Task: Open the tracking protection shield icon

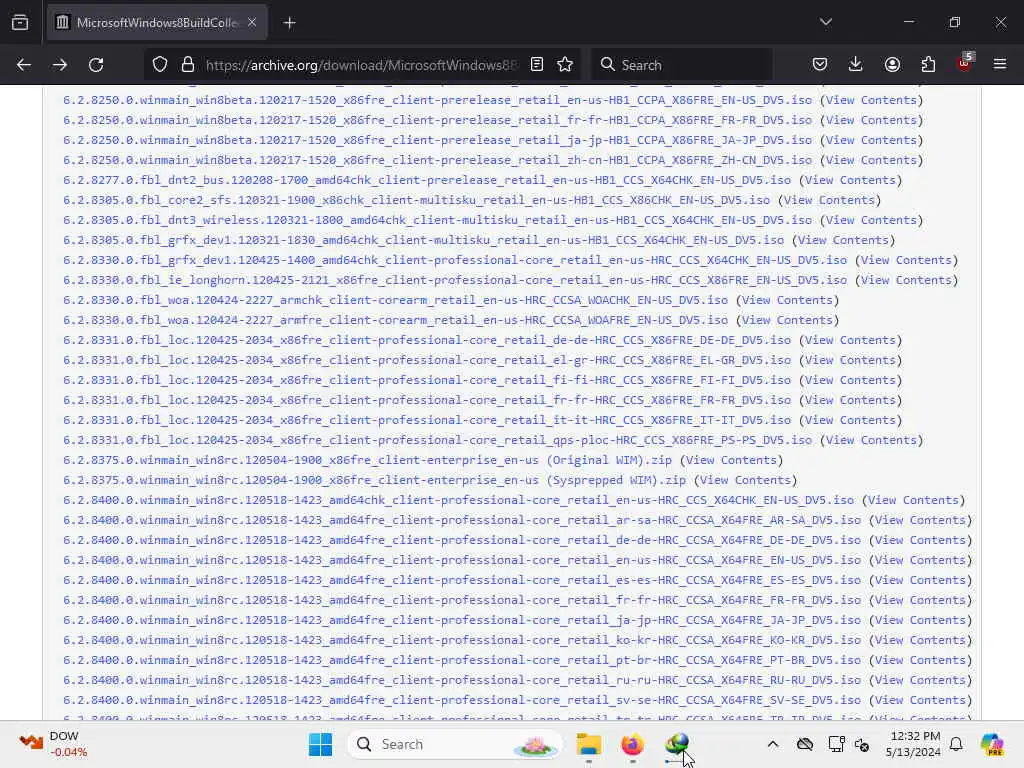Action: [160, 65]
